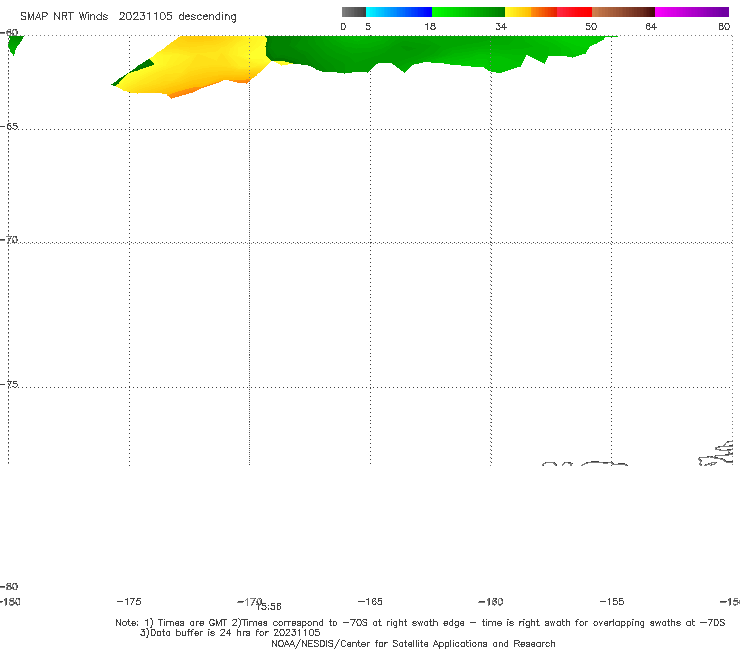The width and height of the screenshot is (740, 650).
Task: Click the coastline outline at the map's lower right edge
Action: coord(716,453)
